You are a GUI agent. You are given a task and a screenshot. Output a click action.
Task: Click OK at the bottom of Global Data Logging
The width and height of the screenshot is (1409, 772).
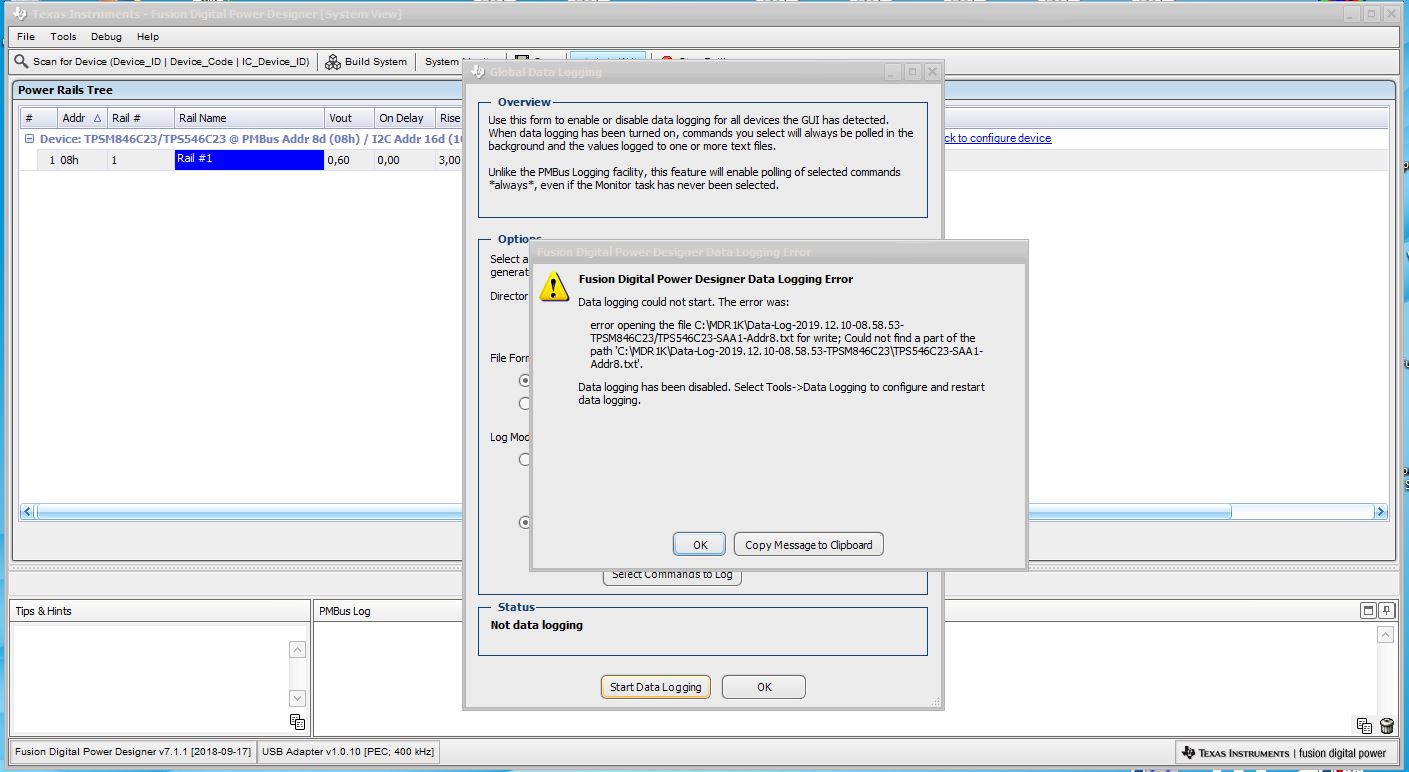(764, 687)
